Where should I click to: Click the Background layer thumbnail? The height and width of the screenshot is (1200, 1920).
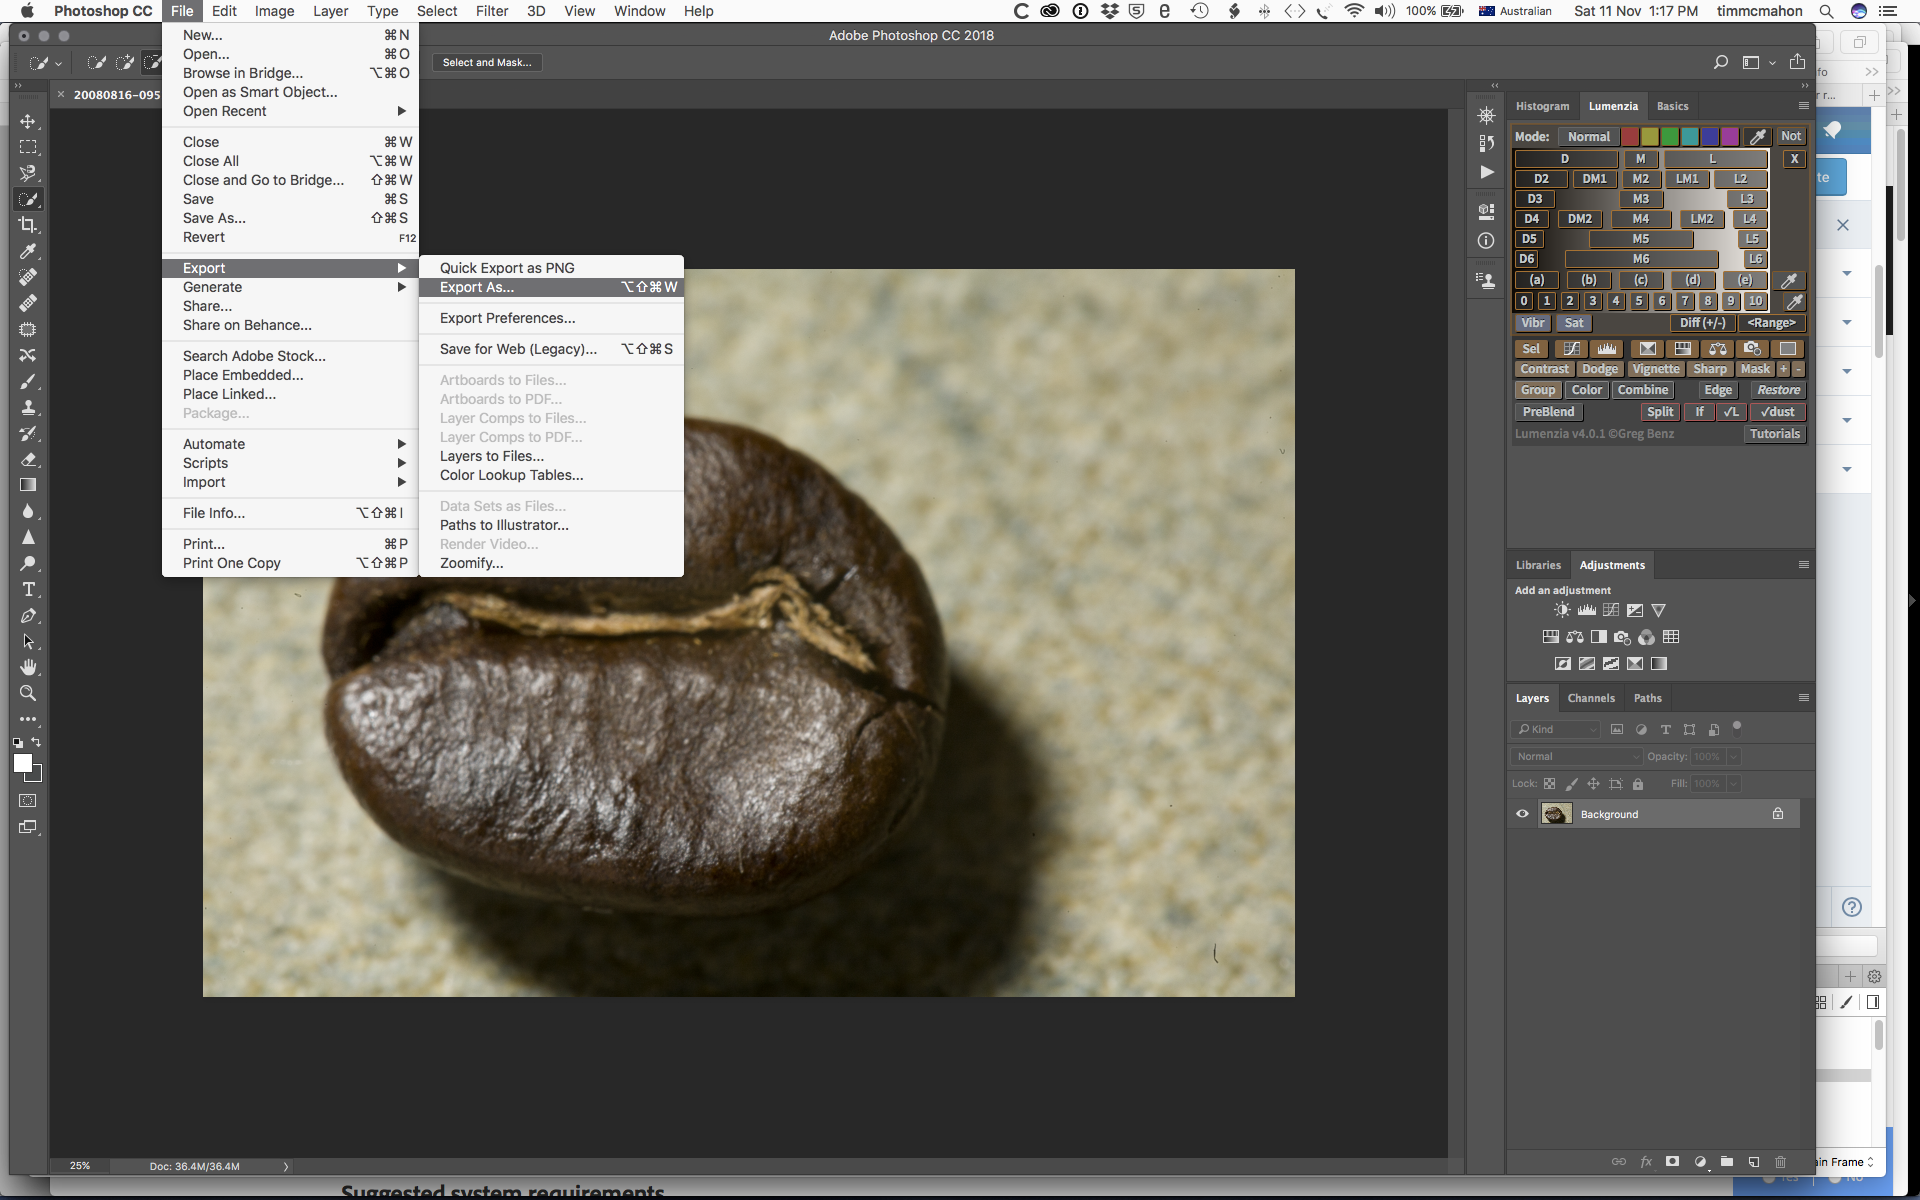point(1556,814)
